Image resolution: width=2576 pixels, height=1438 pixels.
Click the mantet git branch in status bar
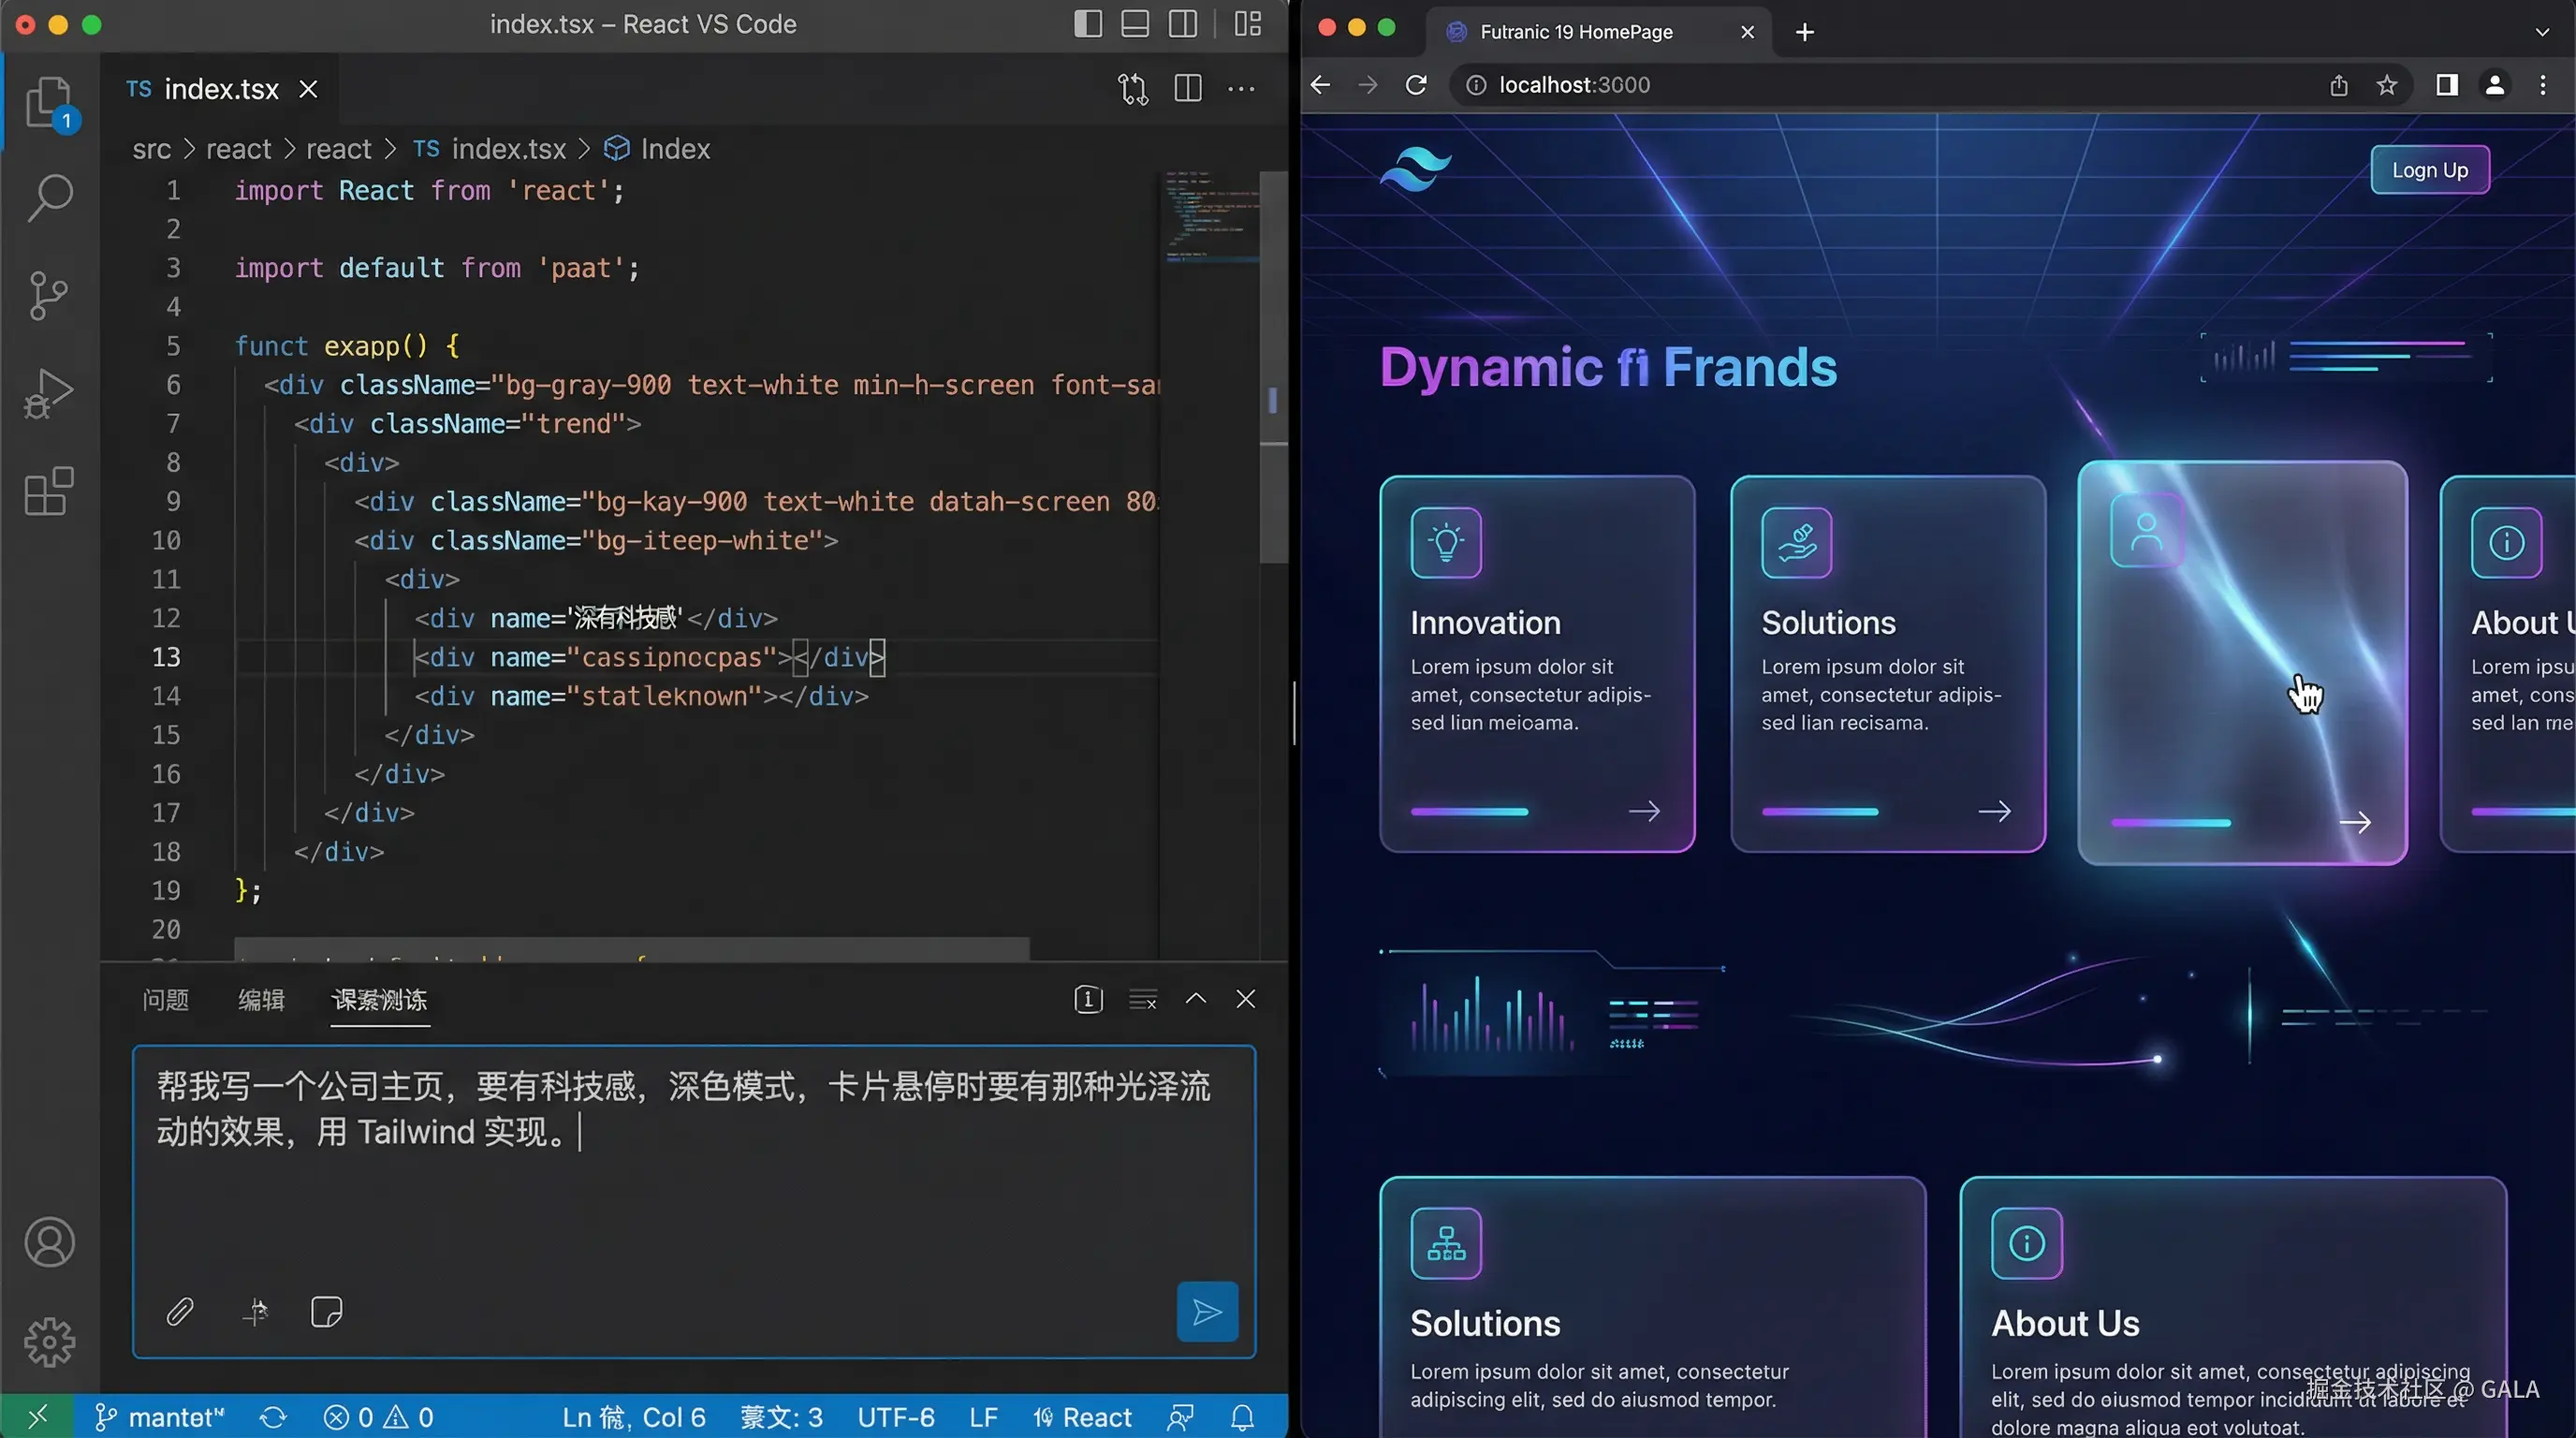(160, 1417)
